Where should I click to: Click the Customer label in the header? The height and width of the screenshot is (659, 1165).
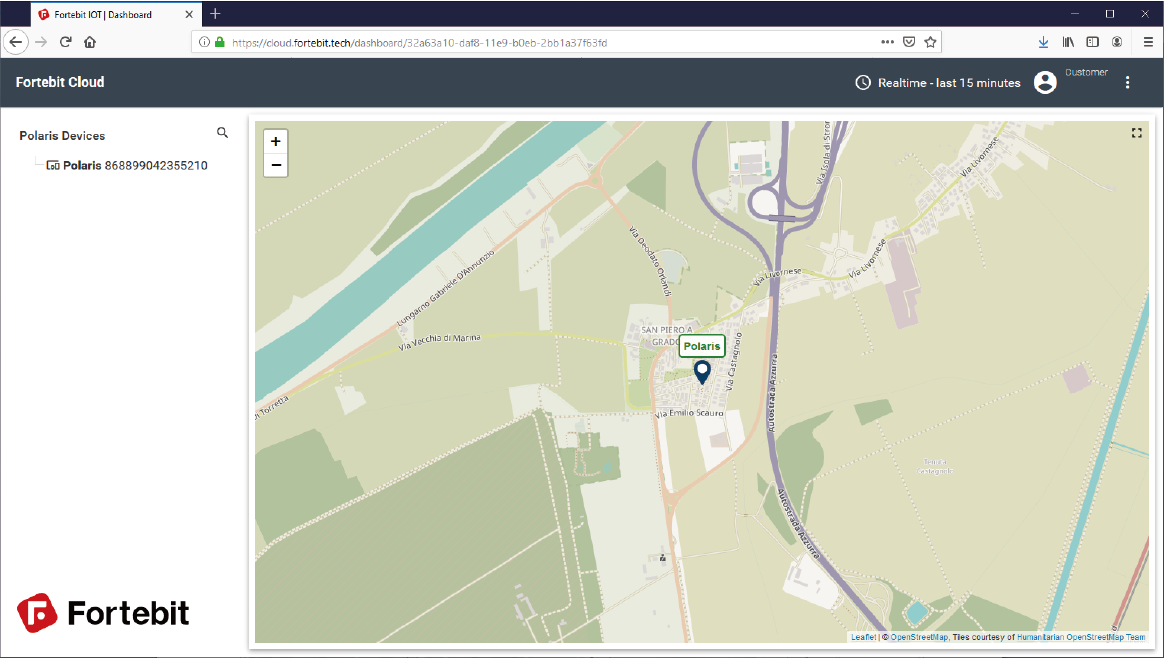point(1086,72)
